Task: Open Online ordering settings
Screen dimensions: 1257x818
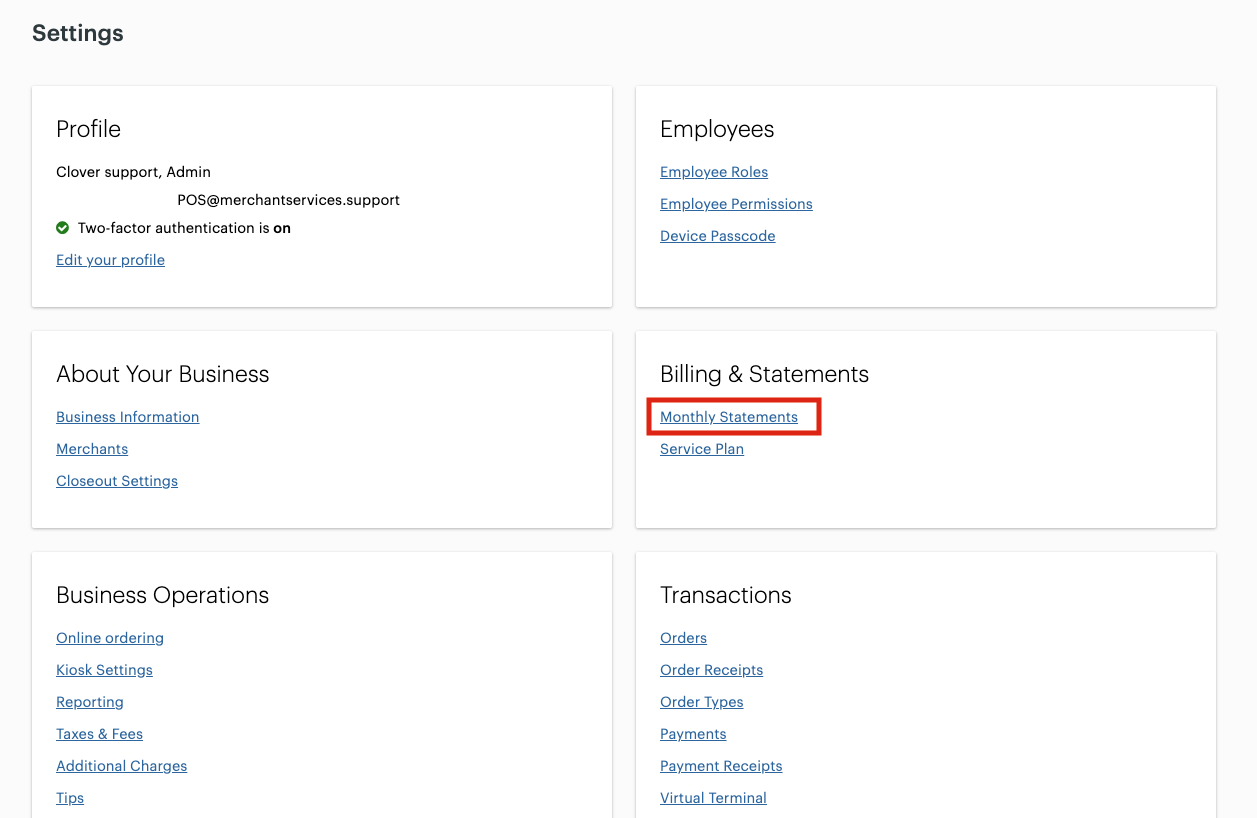Action: tap(110, 638)
